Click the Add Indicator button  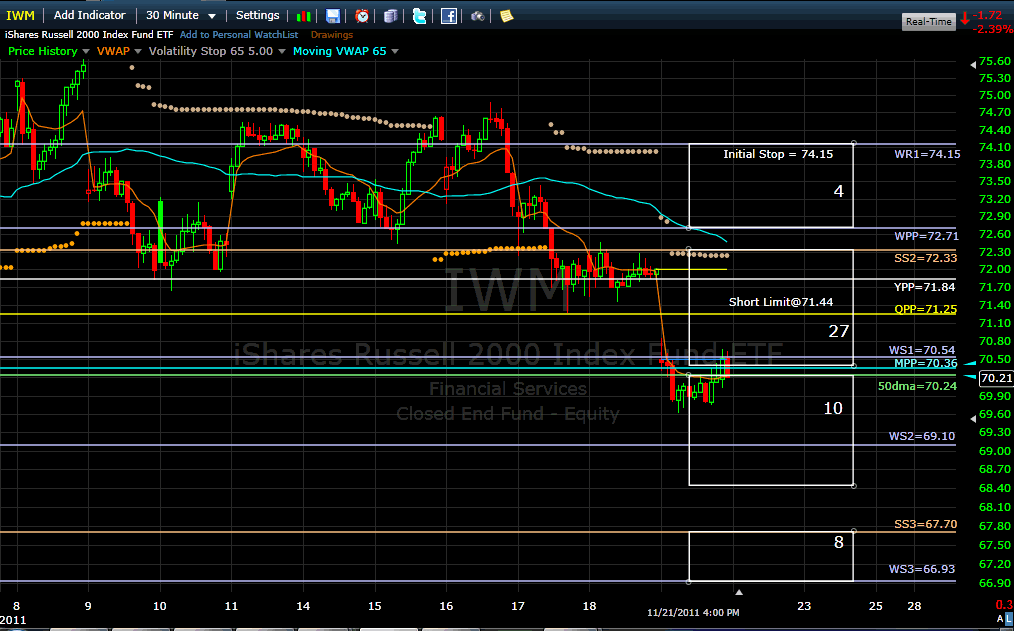(x=89, y=16)
